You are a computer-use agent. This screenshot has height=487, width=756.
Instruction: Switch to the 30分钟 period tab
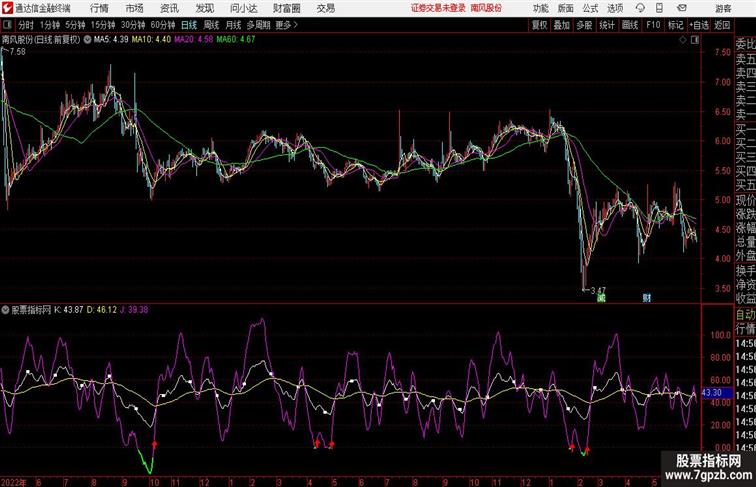click(133, 25)
